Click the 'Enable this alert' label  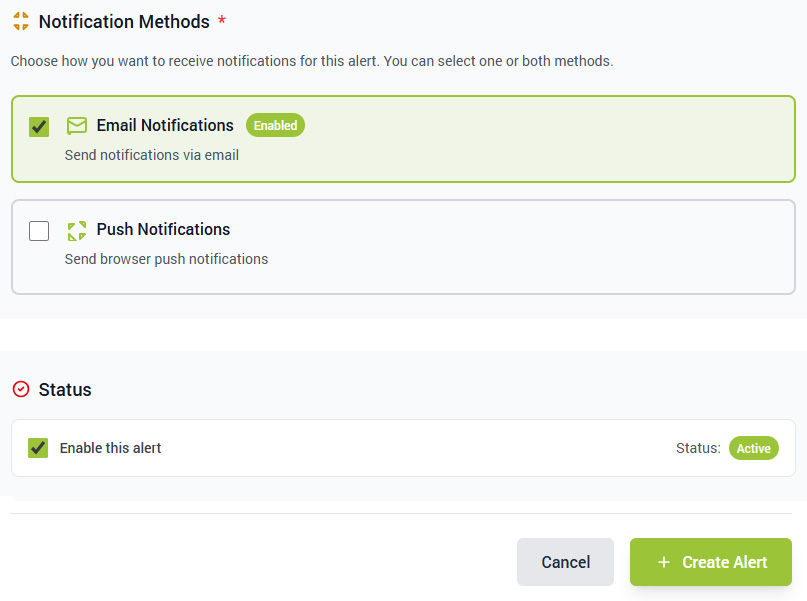click(x=110, y=448)
